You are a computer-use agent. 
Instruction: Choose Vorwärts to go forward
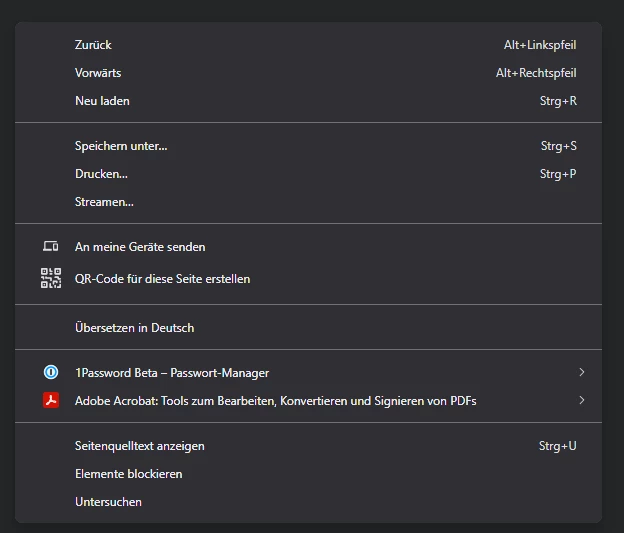click(x=98, y=73)
